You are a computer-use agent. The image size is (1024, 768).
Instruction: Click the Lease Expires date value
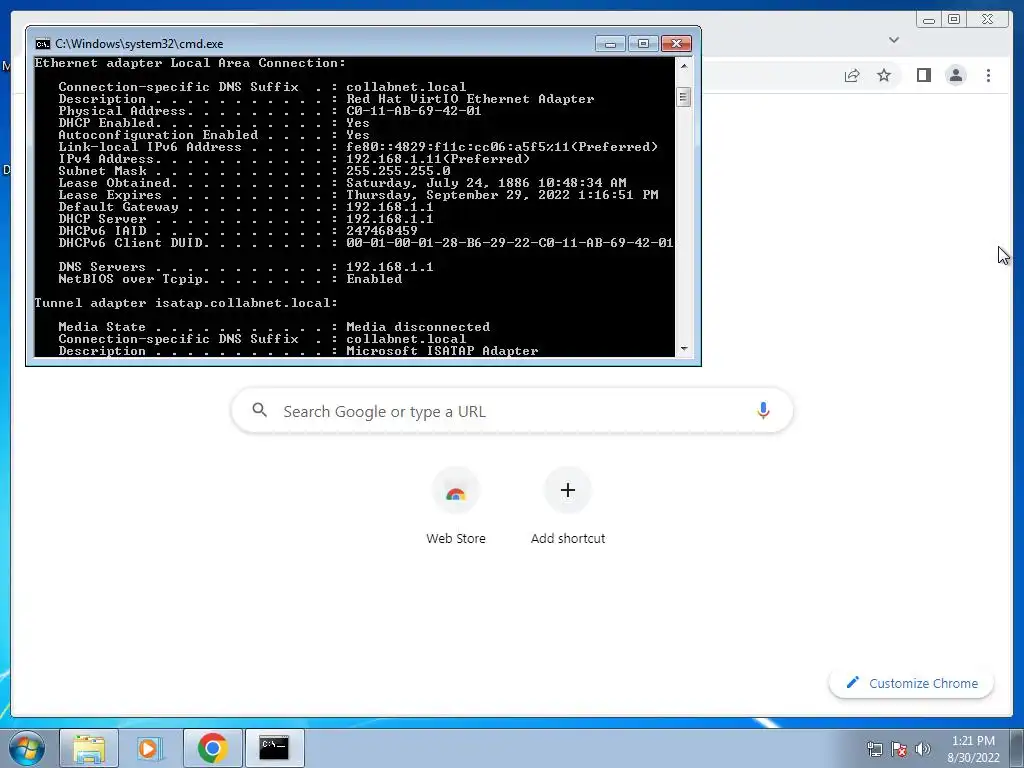[x=502, y=195]
